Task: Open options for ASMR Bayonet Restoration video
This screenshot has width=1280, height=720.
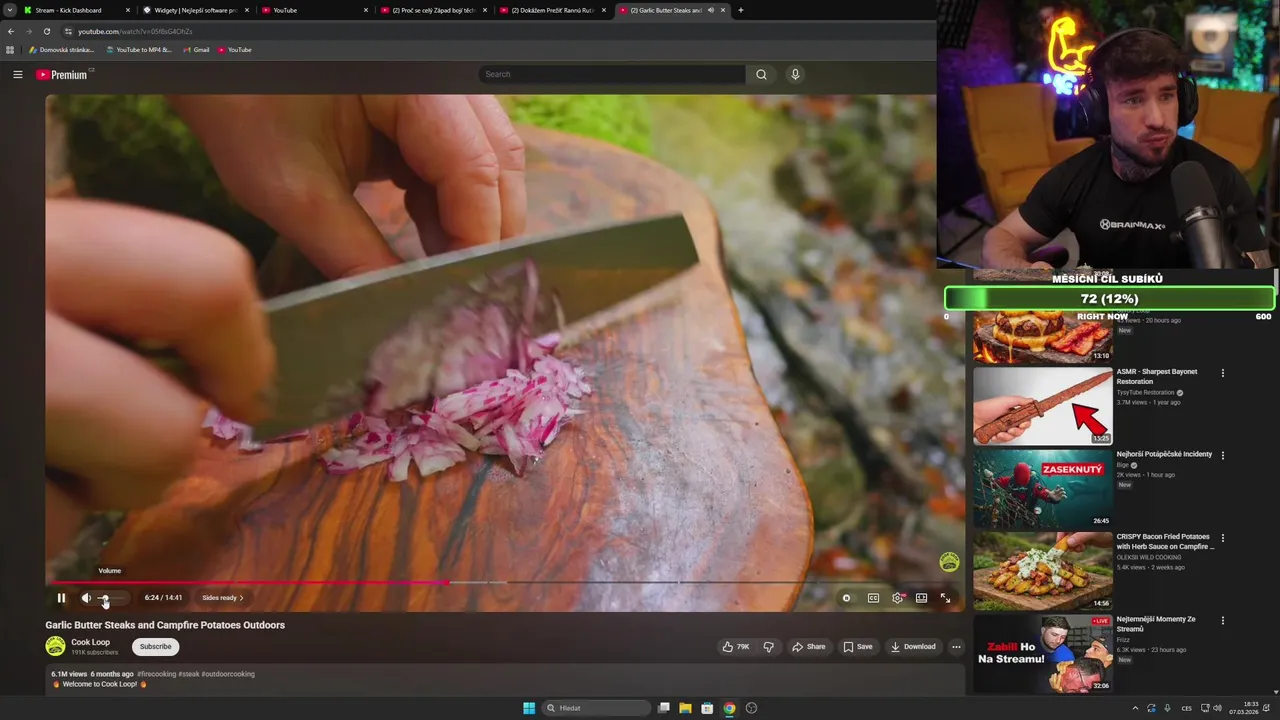Action: [1222, 373]
